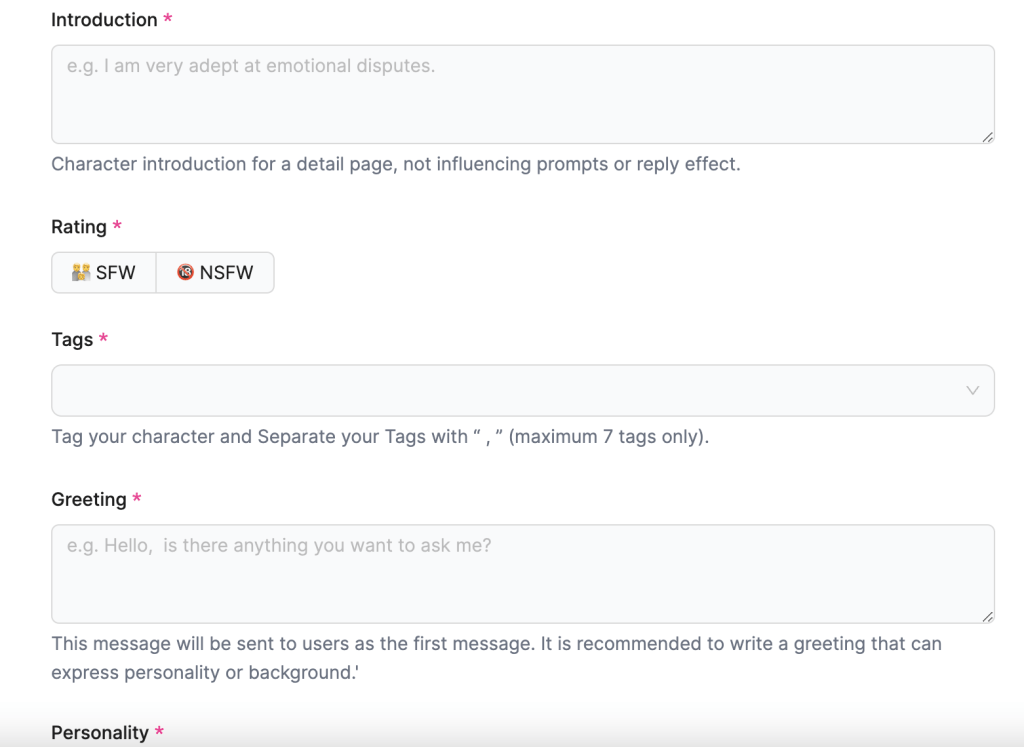Click the required asterisk beside Greeting
This screenshot has width=1024, height=747.
[x=137, y=499]
